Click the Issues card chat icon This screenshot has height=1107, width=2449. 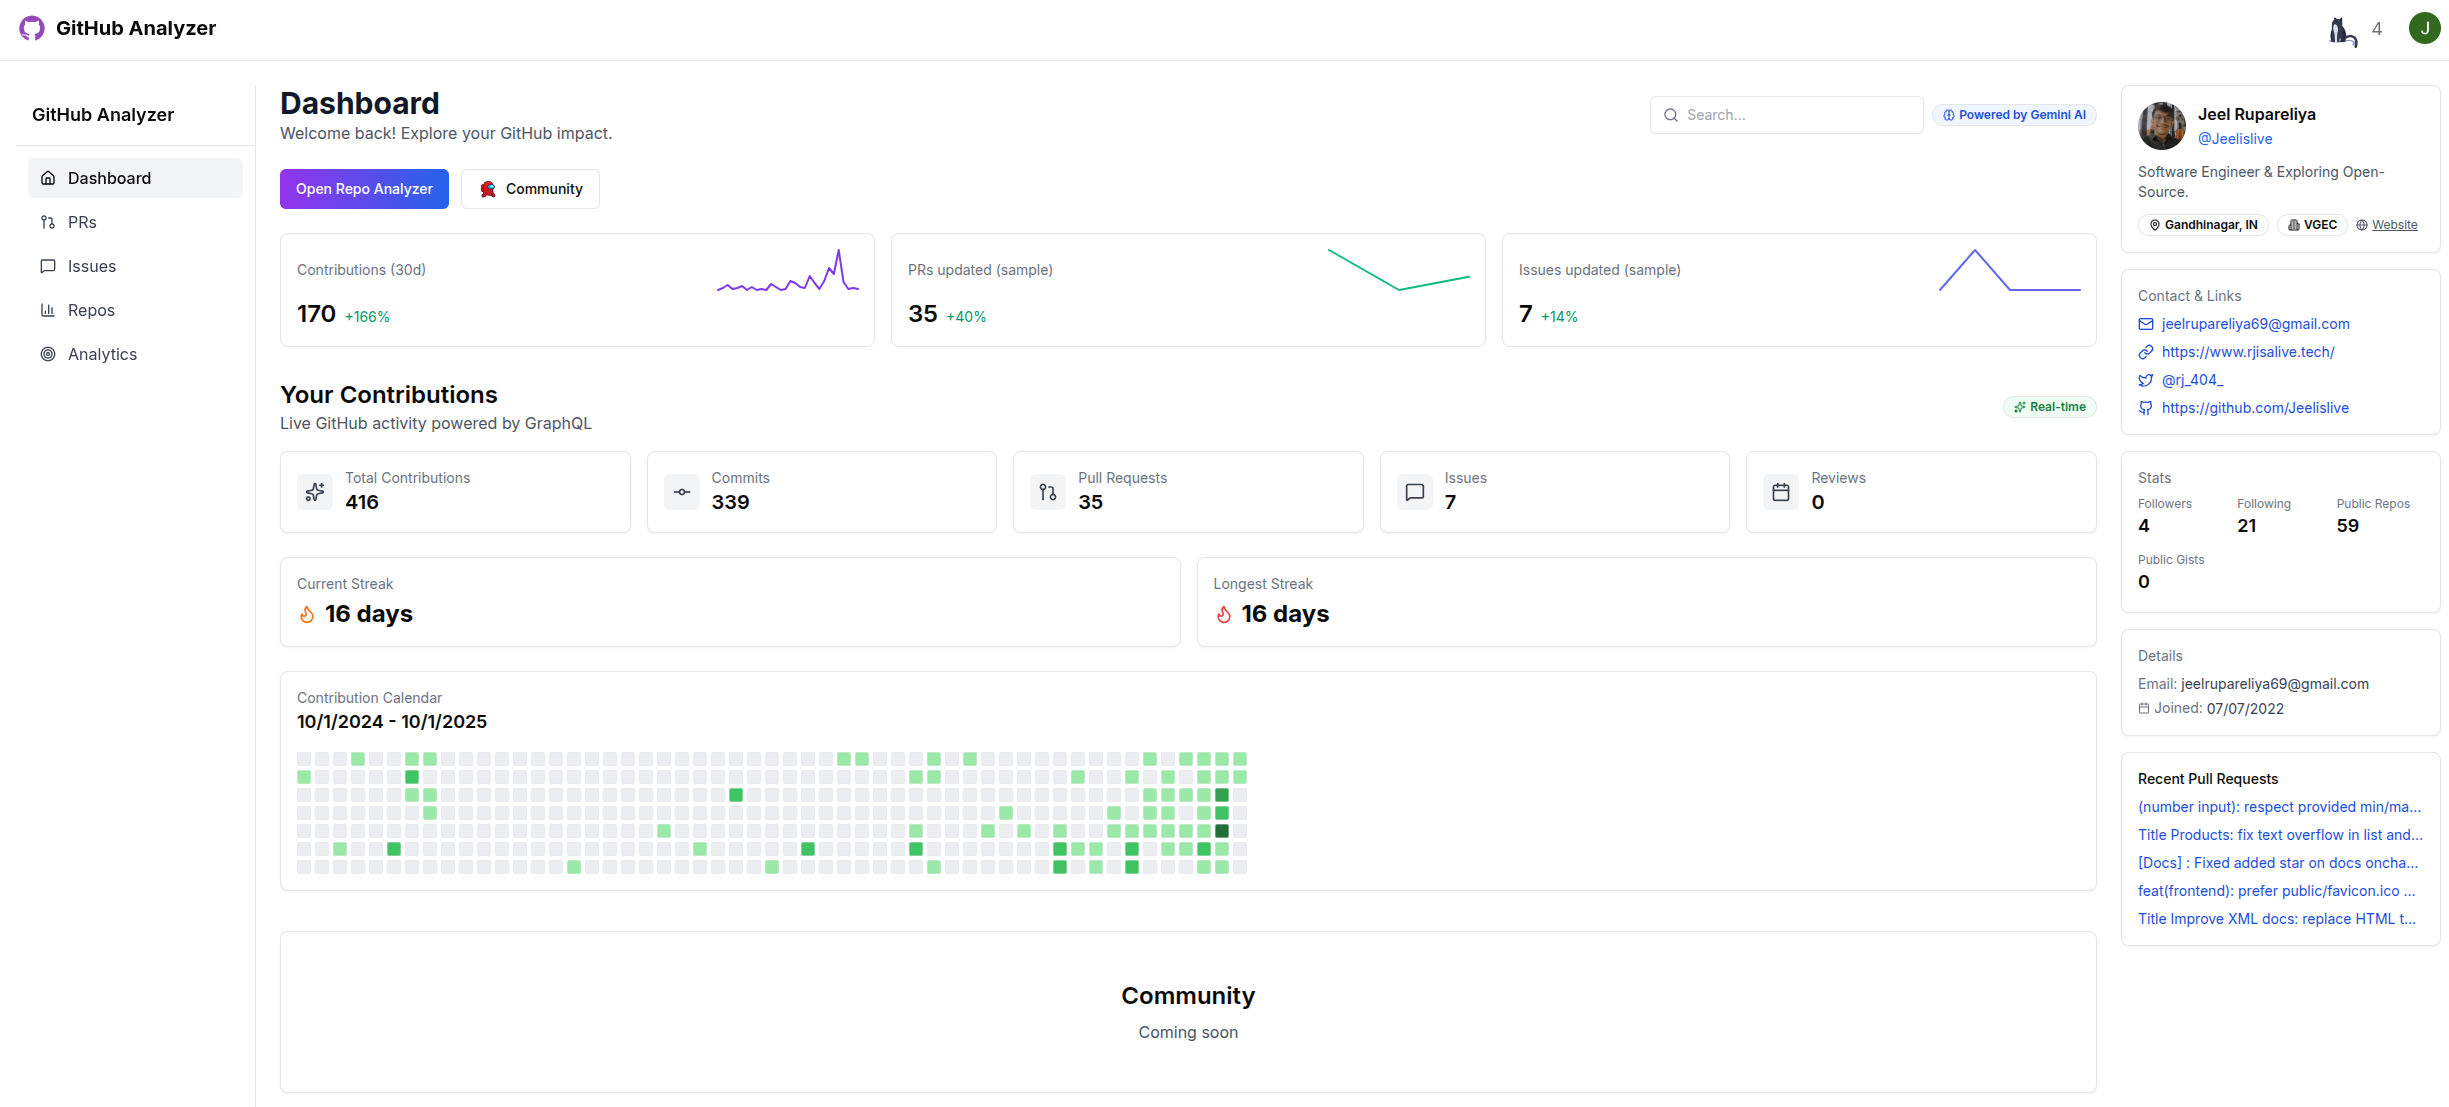tap(1414, 492)
